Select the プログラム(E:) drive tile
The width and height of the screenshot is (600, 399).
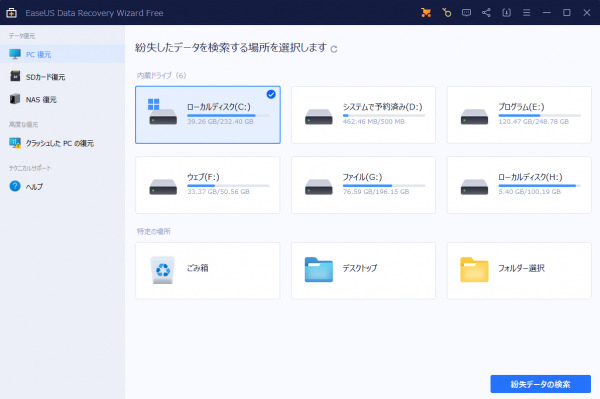pyautogui.click(x=519, y=115)
